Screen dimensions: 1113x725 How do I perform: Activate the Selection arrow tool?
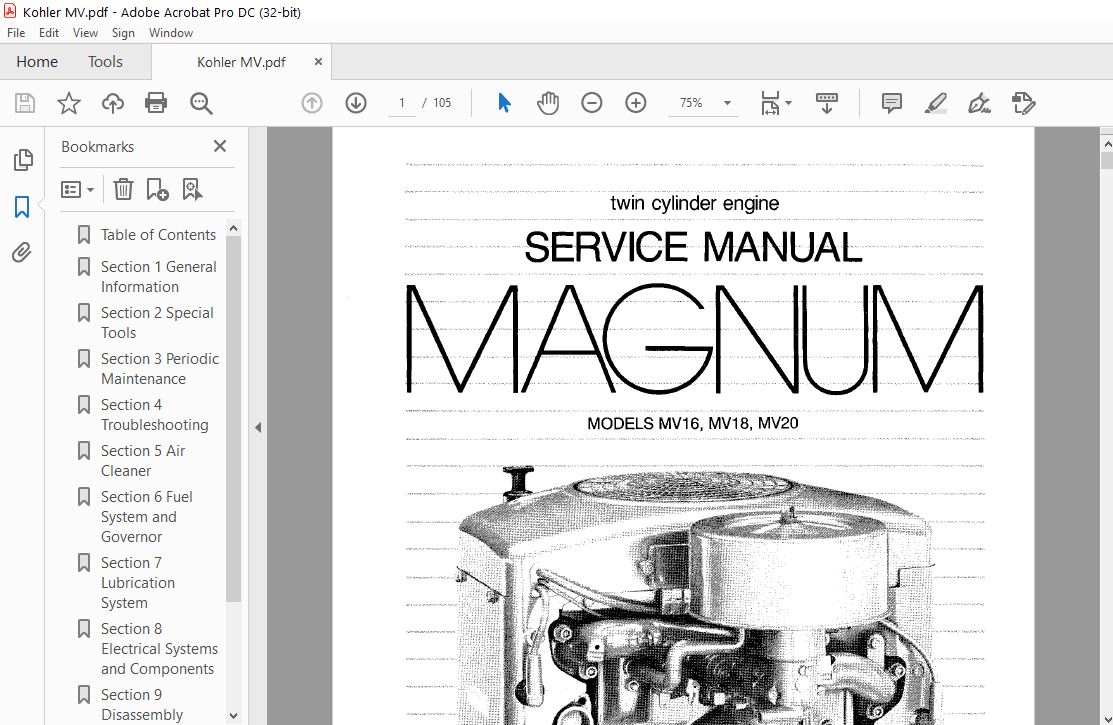[x=504, y=103]
